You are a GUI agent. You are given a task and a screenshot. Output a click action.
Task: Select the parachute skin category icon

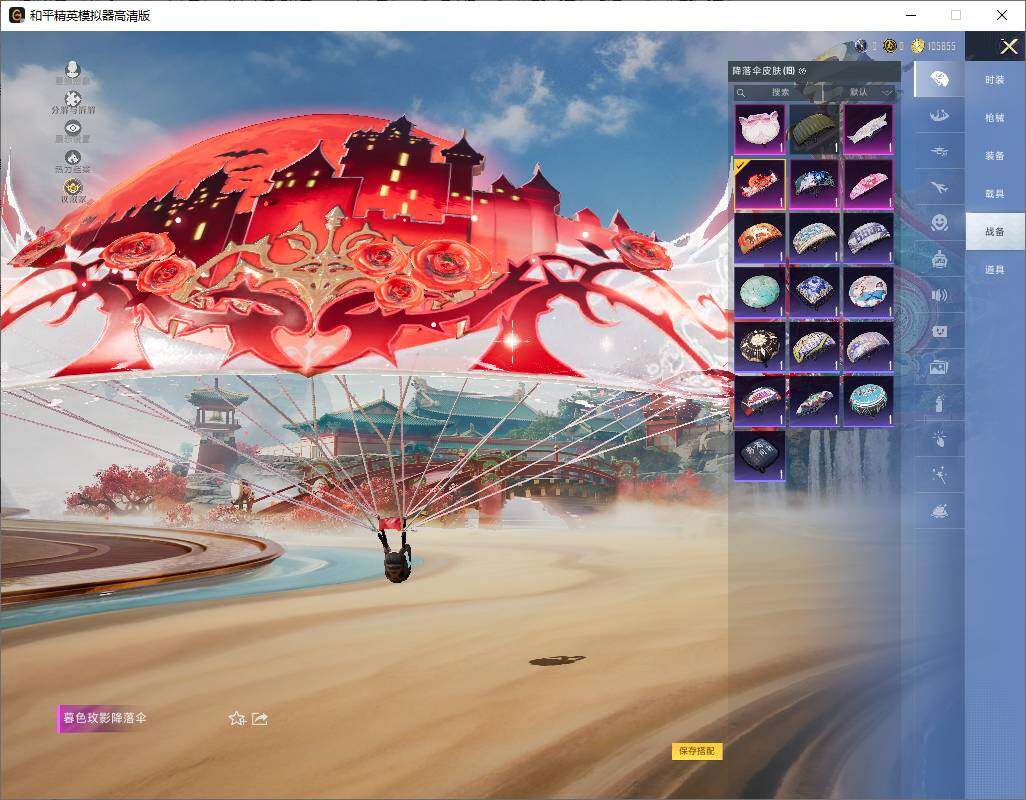pyautogui.click(x=938, y=79)
